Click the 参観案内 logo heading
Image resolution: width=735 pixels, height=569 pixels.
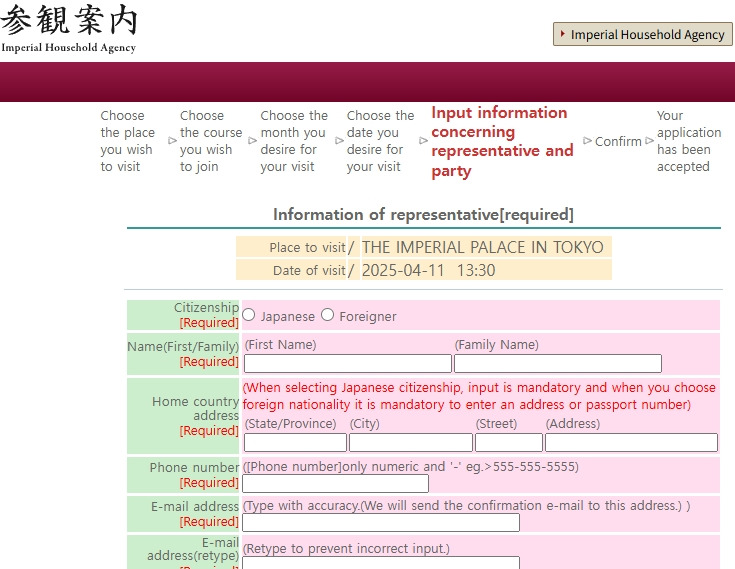click(x=69, y=20)
